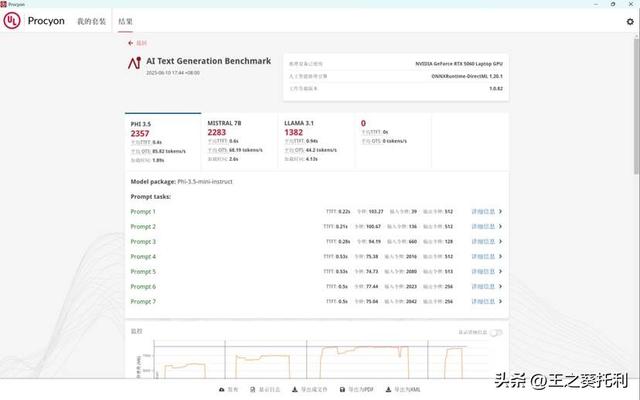
Task: Click the export to file download icon
Action: coord(295,390)
